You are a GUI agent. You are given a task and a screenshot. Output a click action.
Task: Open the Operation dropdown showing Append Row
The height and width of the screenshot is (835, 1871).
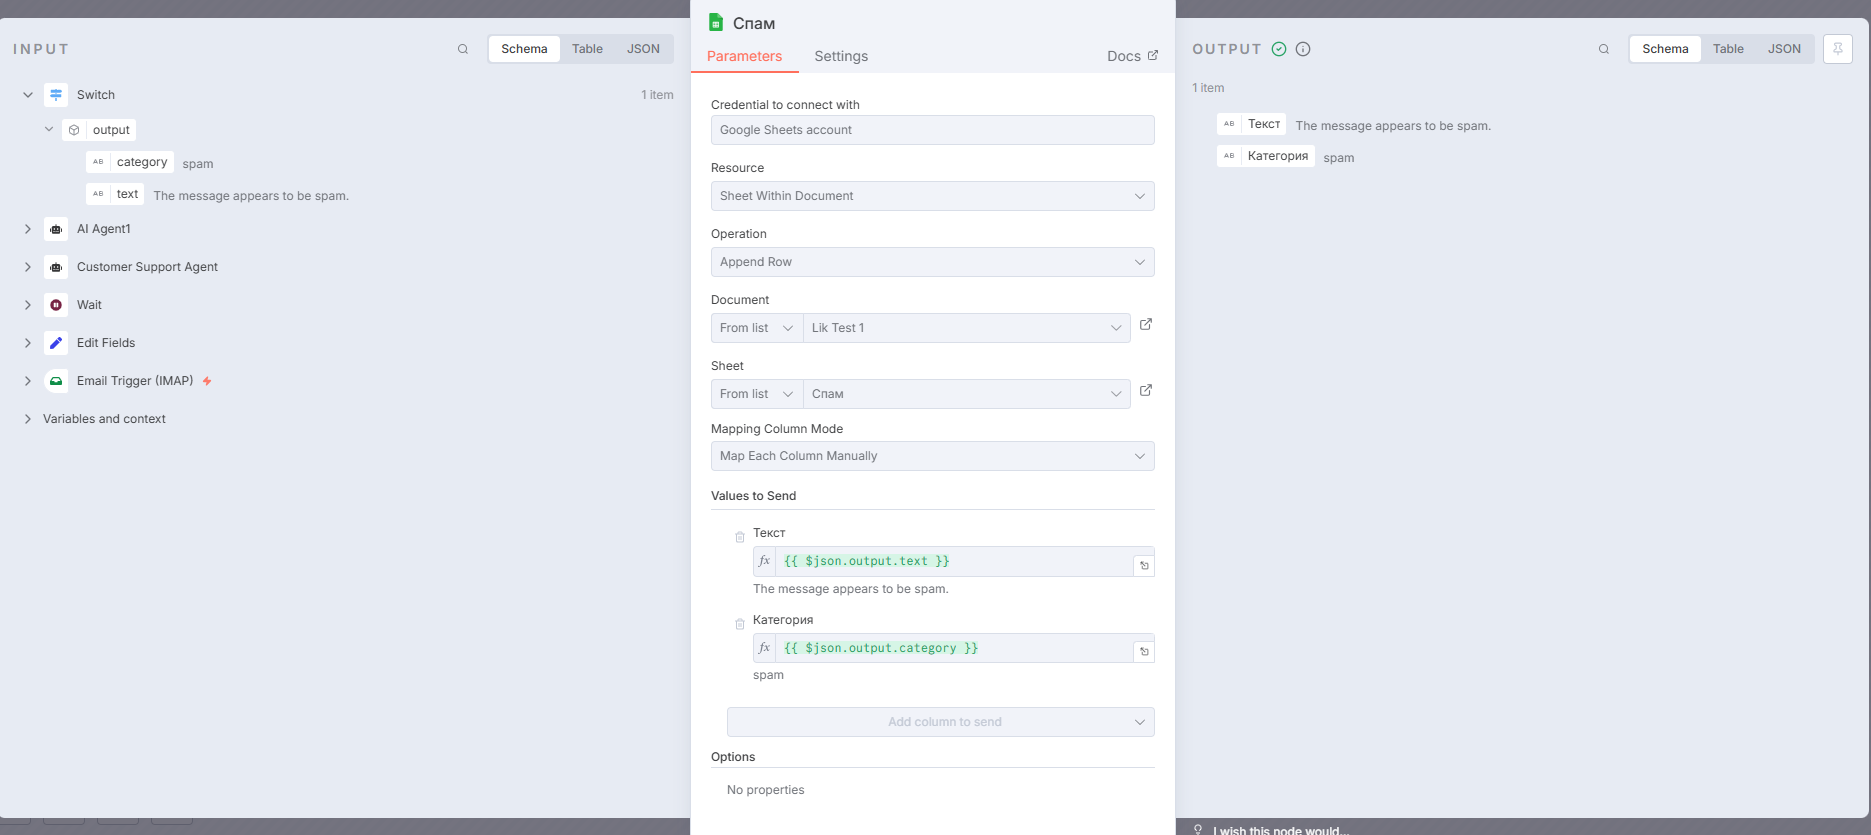(x=932, y=262)
